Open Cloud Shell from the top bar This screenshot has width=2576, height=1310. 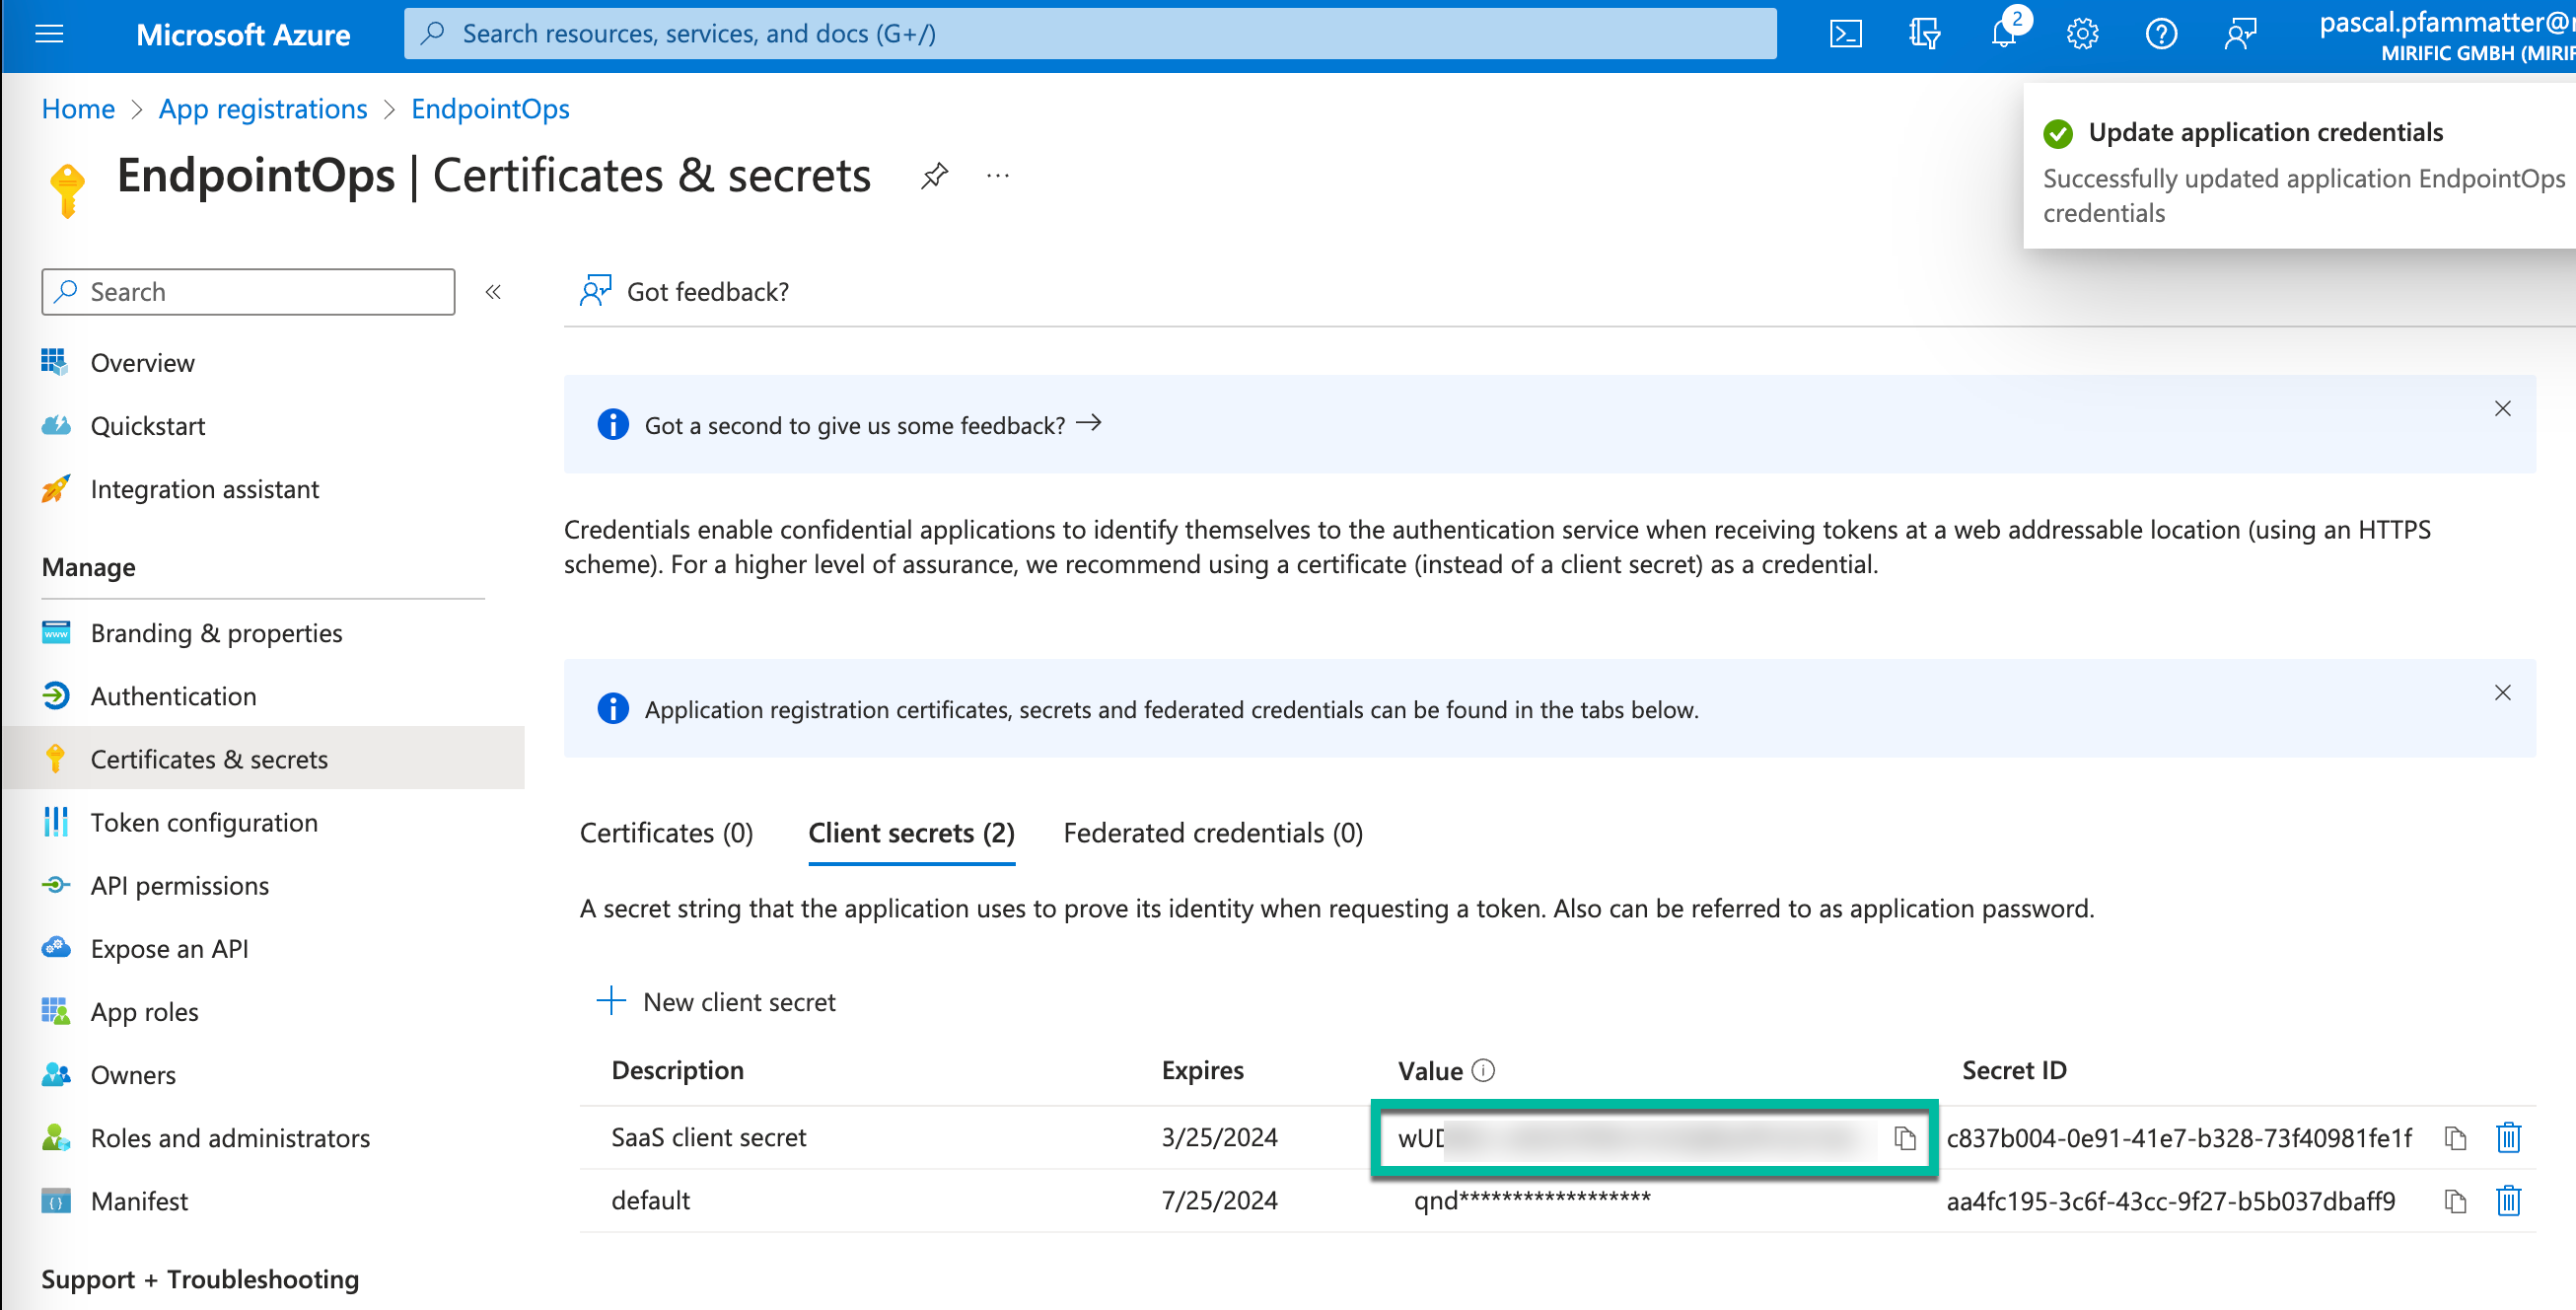(1845, 34)
